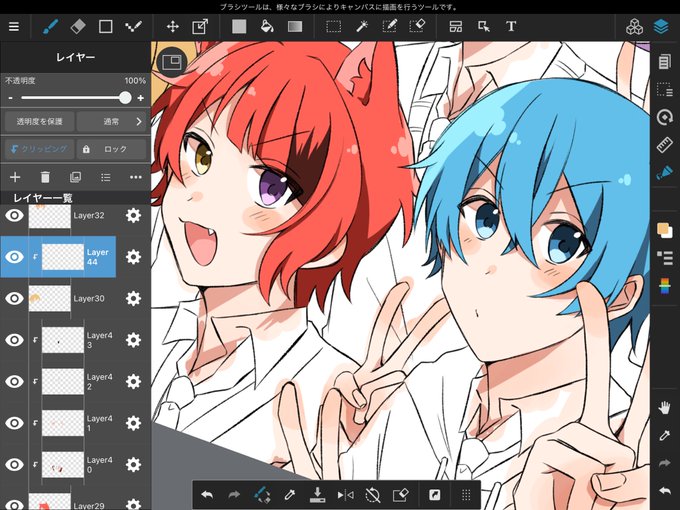The height and width of the screenshot is (510, 680).
Task: Open the hamburger main menu
Action: 14,27
